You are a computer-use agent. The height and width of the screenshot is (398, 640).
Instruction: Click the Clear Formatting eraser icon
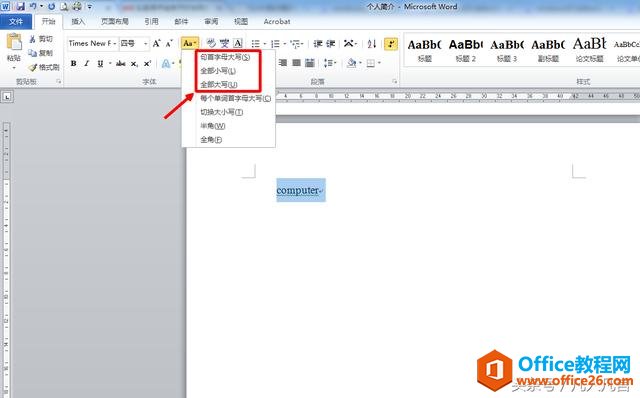pyautogui.click(x=211, y=43)
